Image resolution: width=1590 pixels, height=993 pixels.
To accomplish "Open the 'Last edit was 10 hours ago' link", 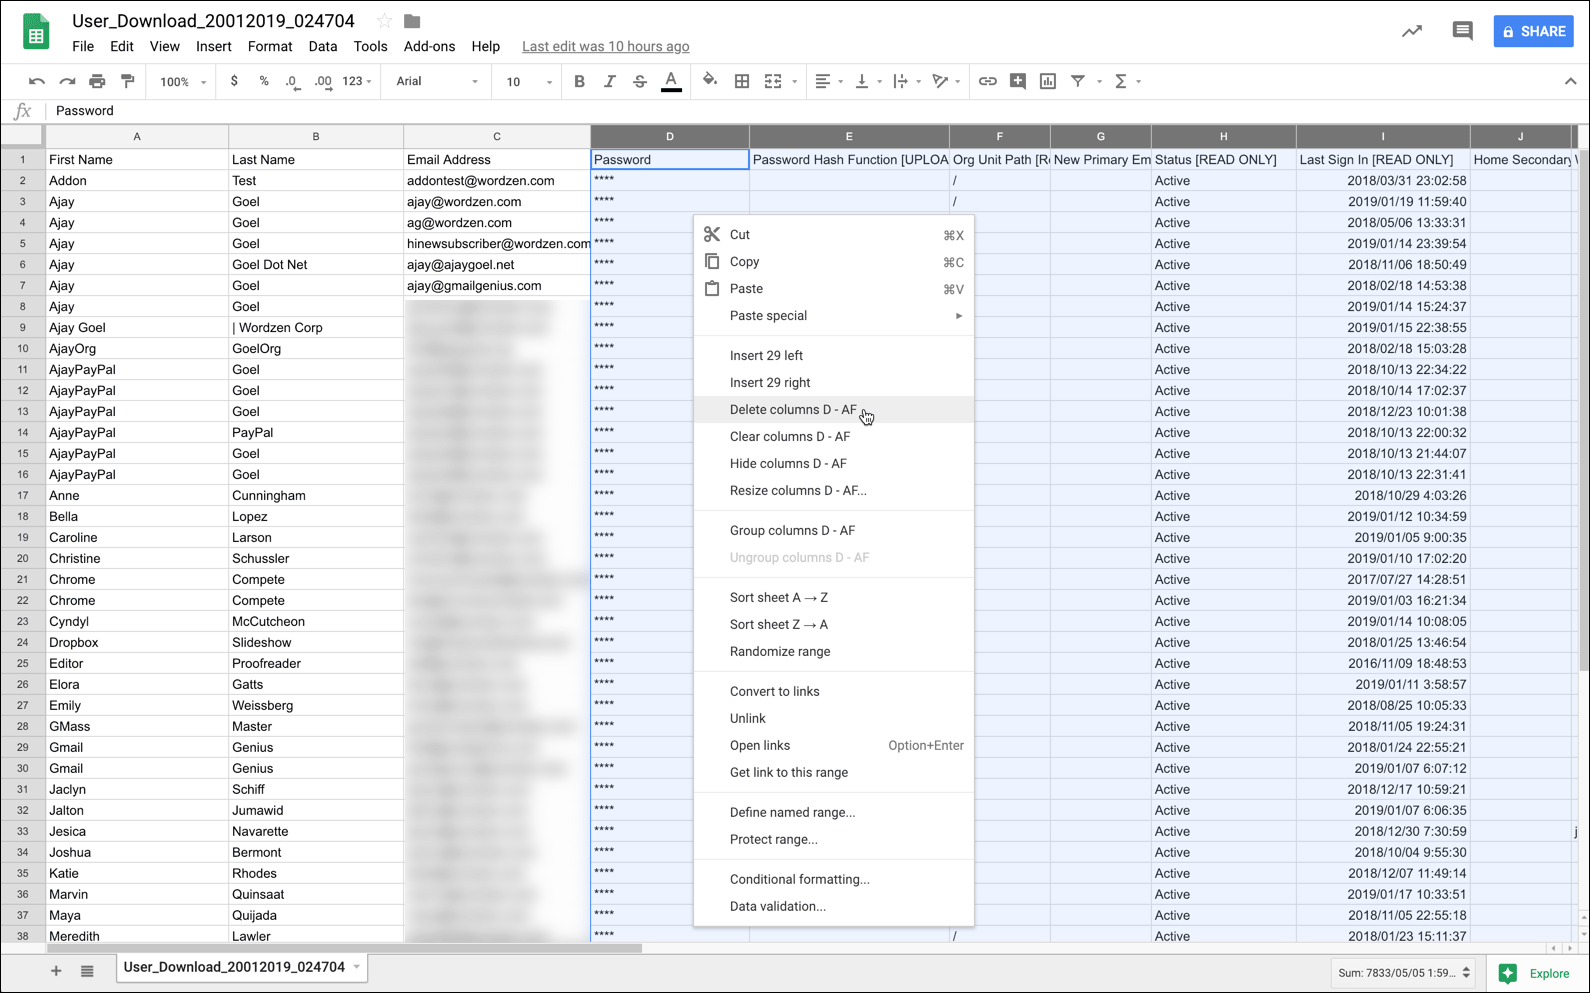I will (605, 47).
